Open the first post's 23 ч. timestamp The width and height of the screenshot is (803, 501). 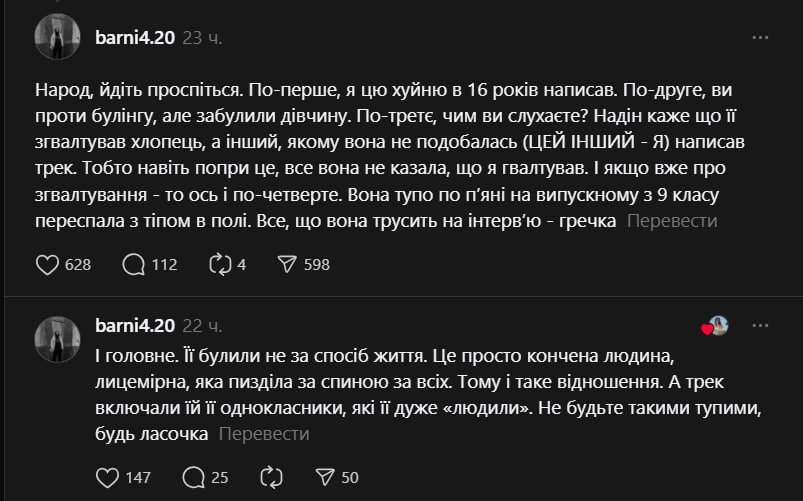202,37
